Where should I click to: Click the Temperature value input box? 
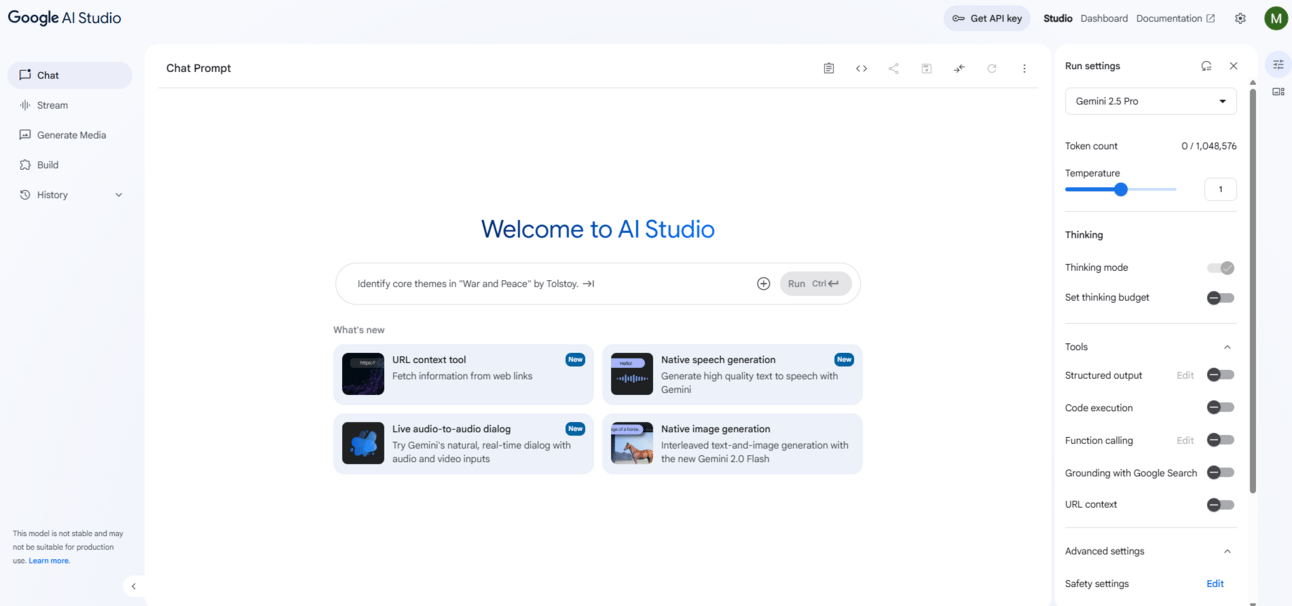pyautogui.click(x=1220, y=189)
